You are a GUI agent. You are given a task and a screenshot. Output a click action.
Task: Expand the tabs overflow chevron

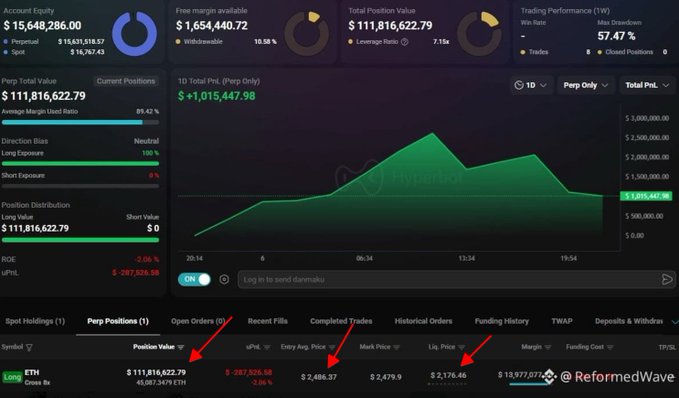[675, 322]
